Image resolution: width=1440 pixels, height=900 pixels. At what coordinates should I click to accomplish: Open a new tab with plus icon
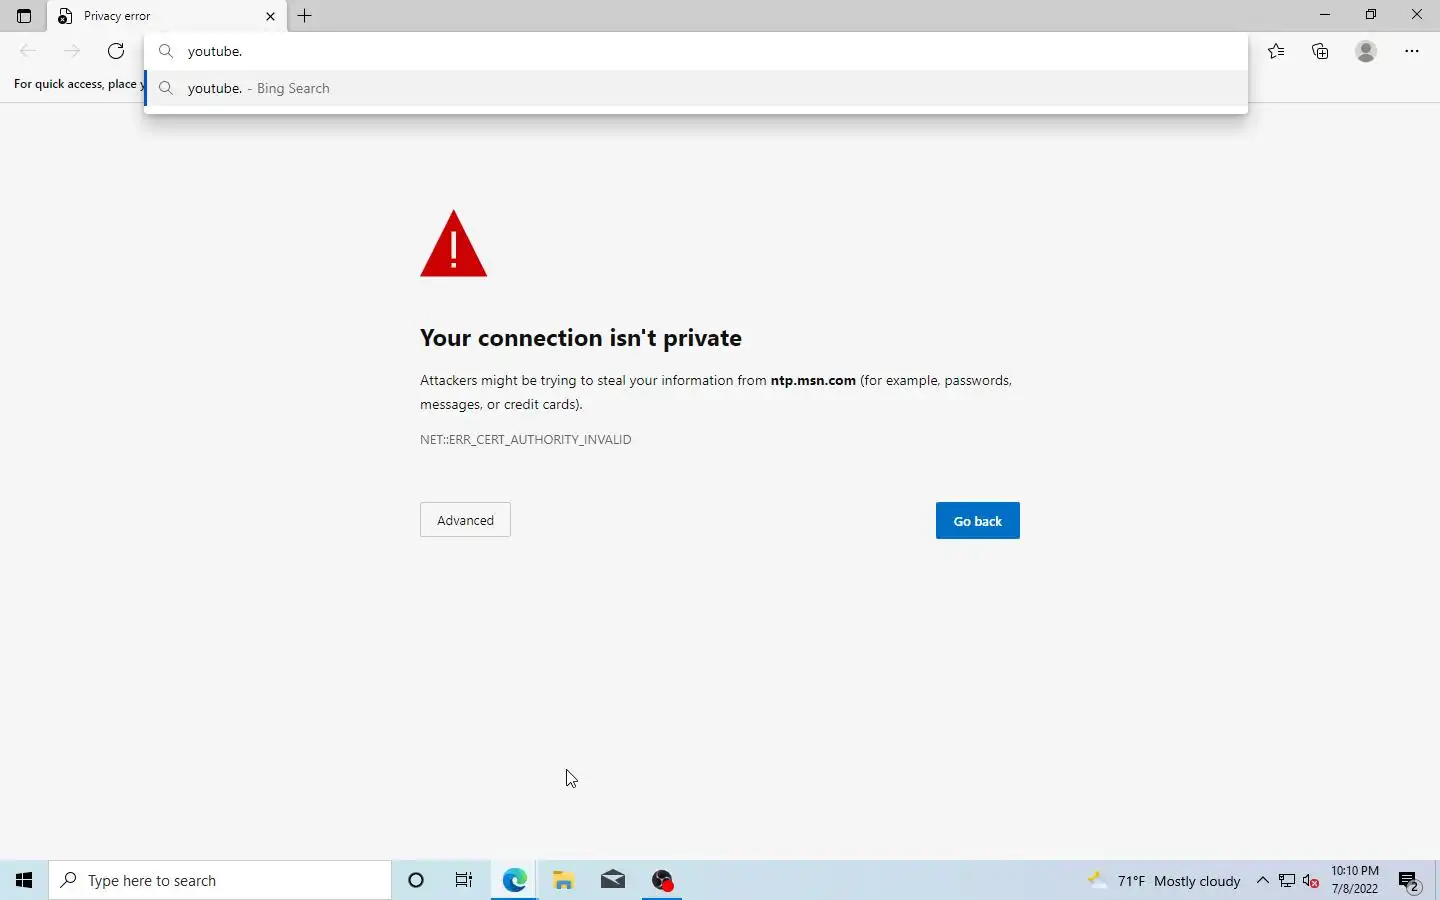(305, 16)
